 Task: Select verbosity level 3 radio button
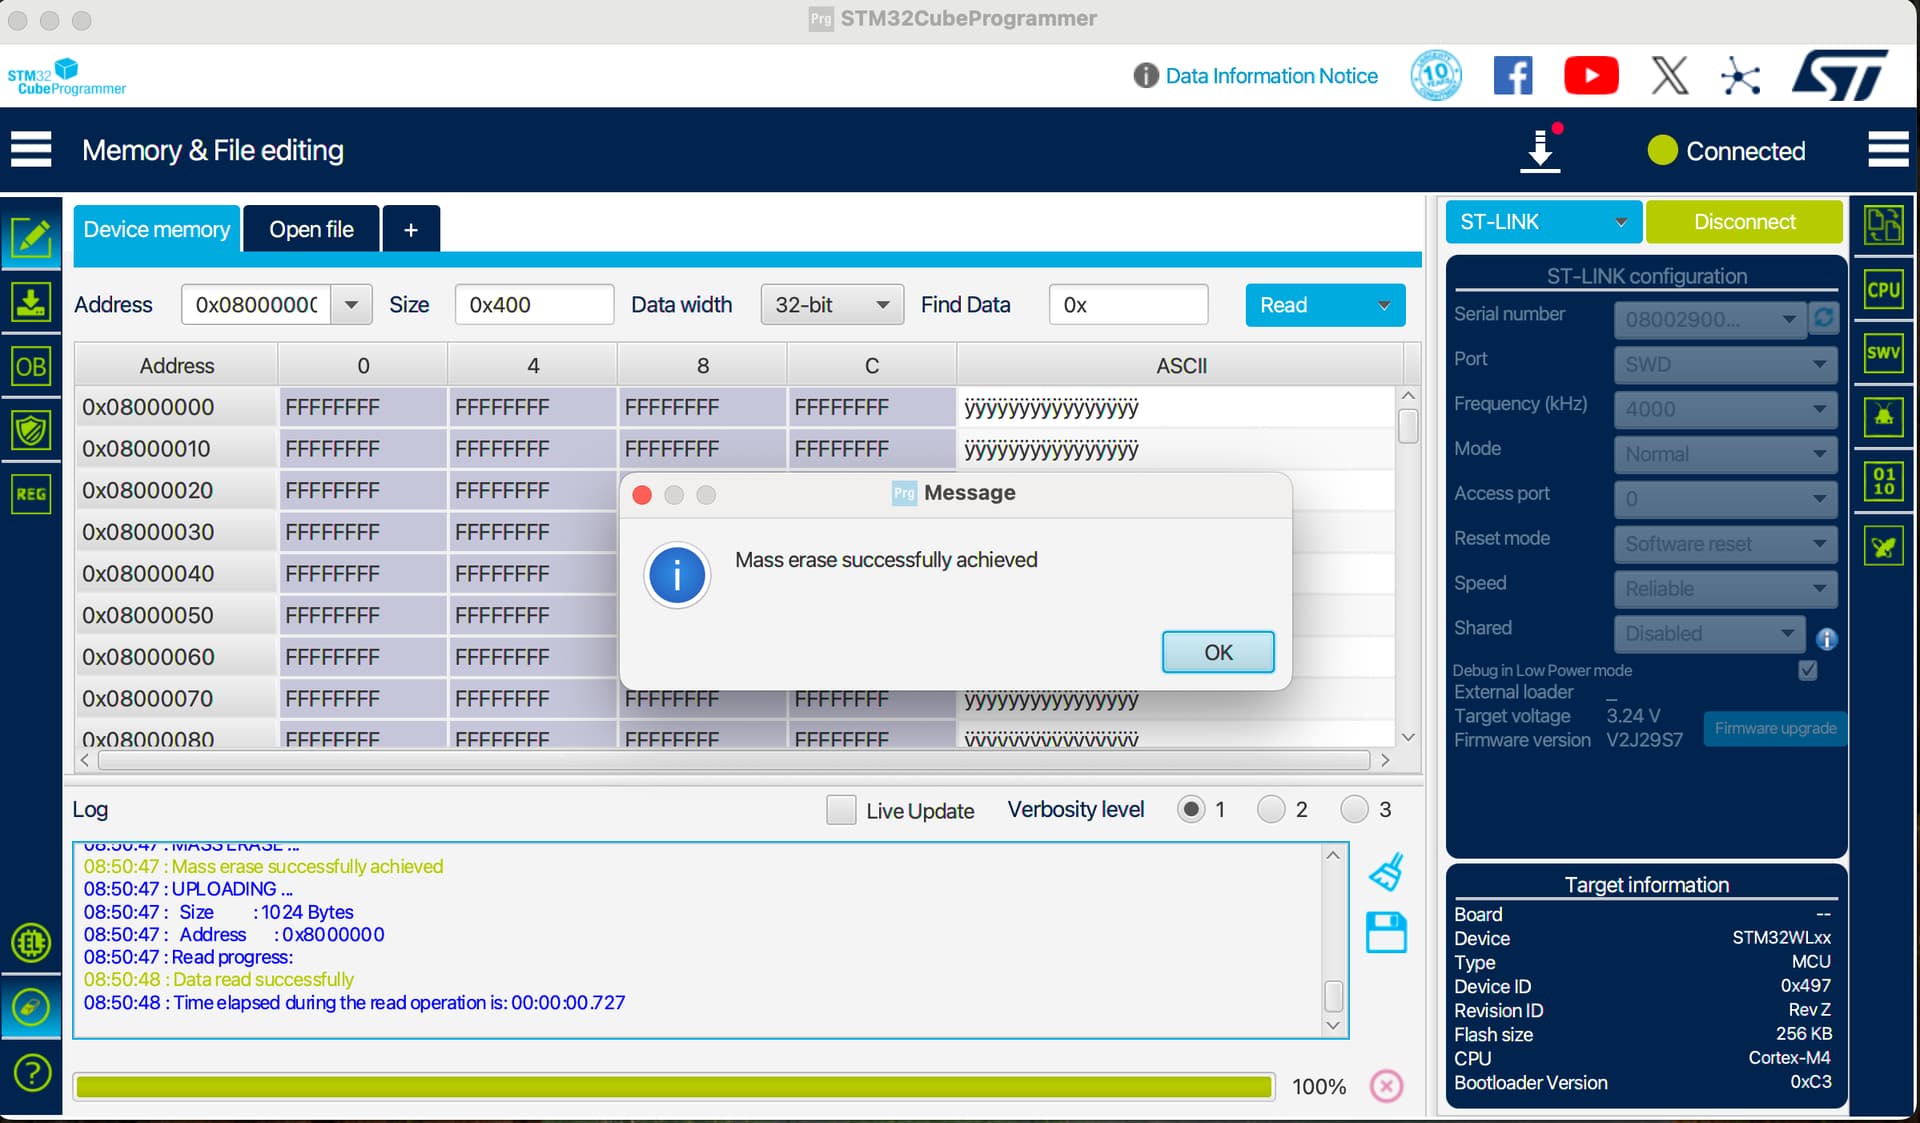coord(1354,809)
